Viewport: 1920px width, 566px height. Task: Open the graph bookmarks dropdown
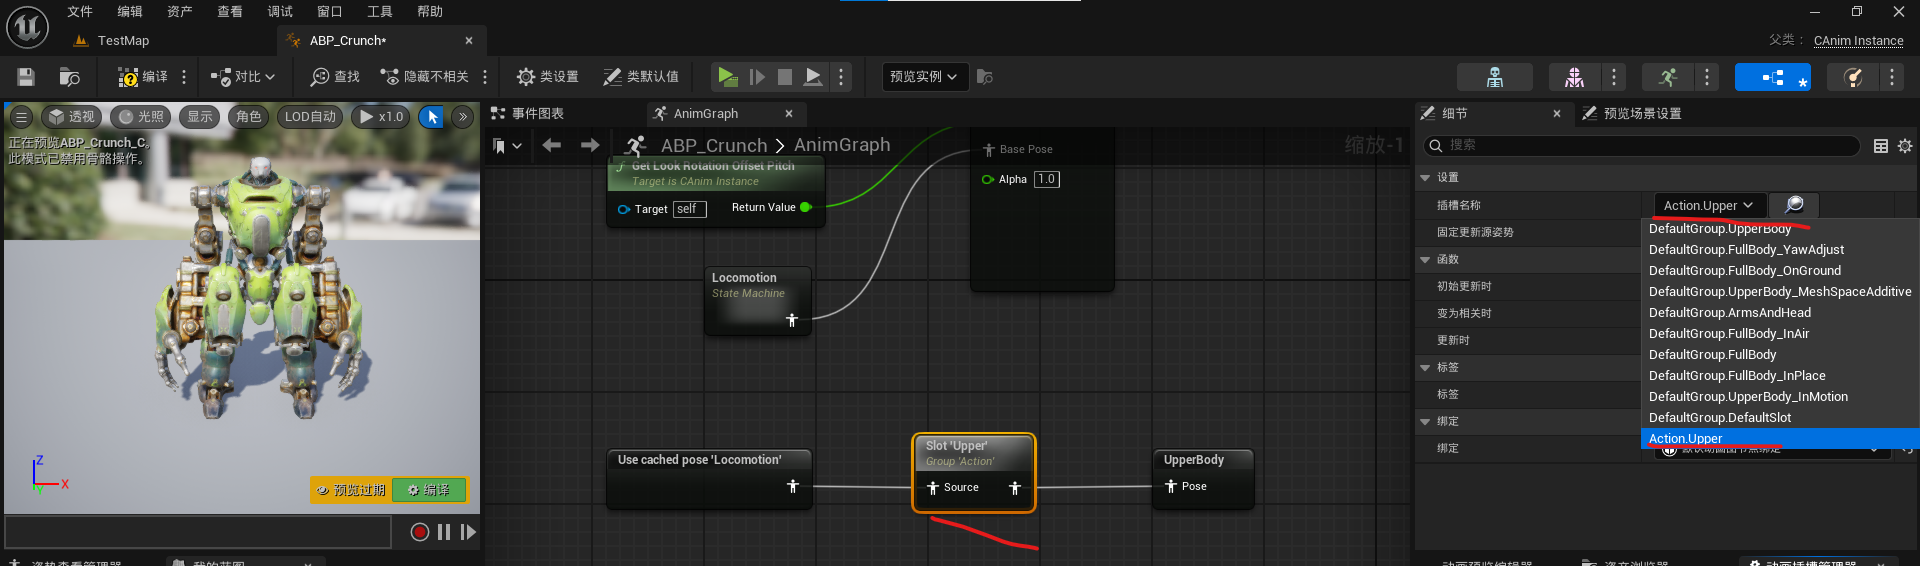(x=507, y=146)
